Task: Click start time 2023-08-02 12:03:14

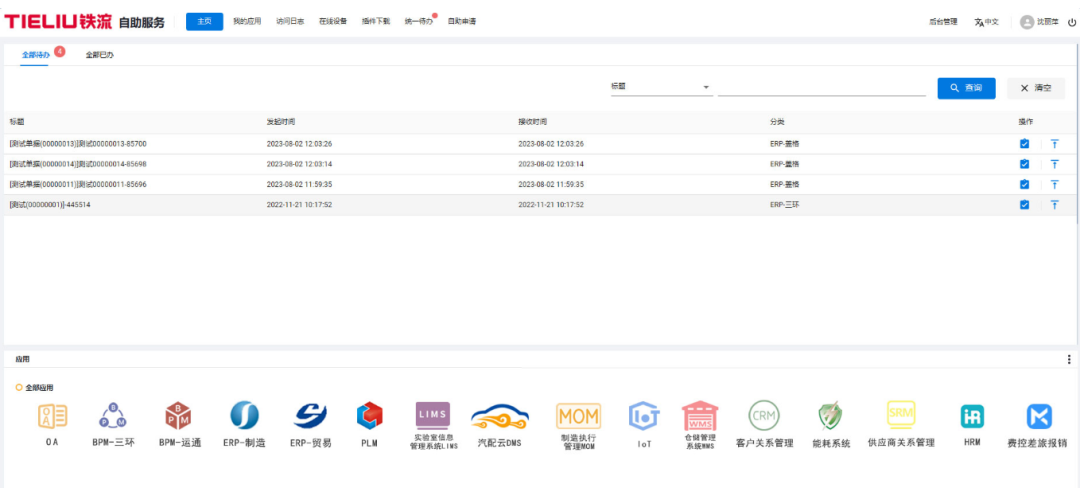Action: pos(300,164)
